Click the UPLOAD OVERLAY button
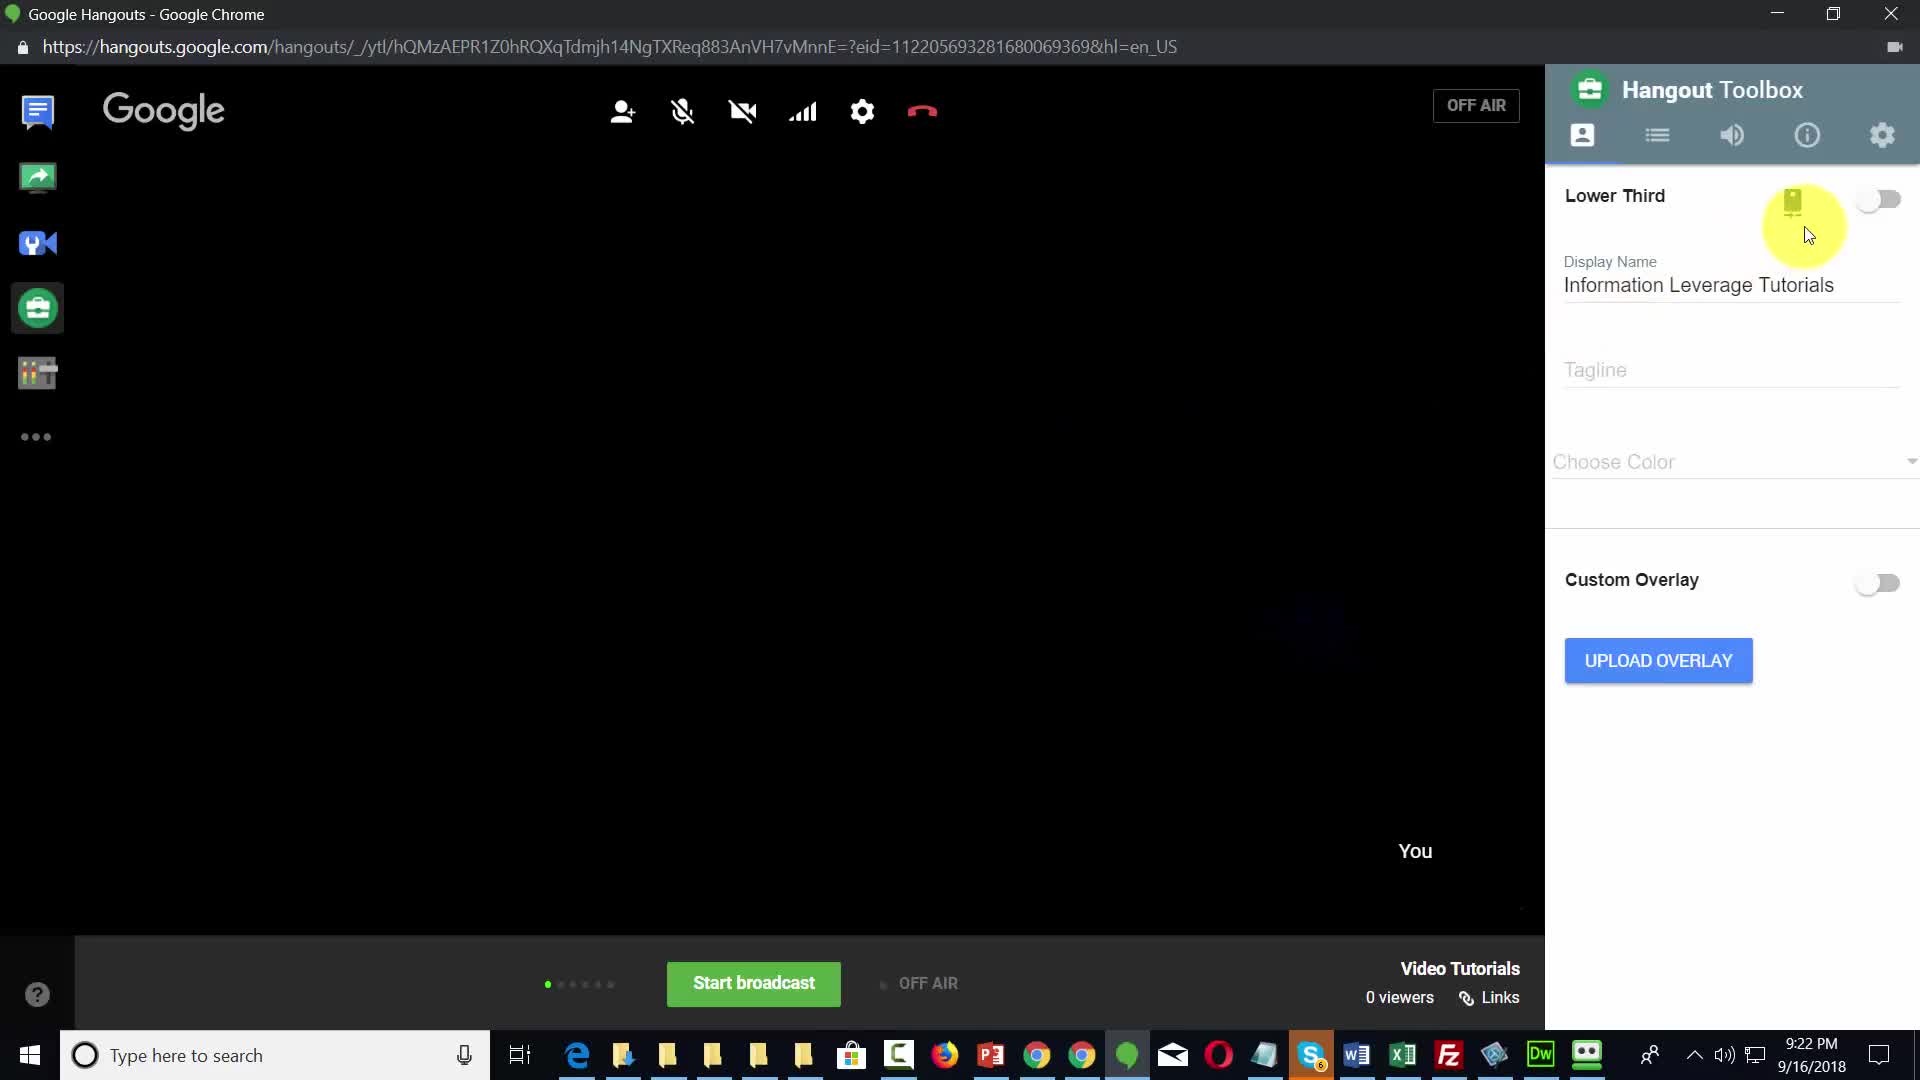1920x1080 pixels. click(1658, 661)
